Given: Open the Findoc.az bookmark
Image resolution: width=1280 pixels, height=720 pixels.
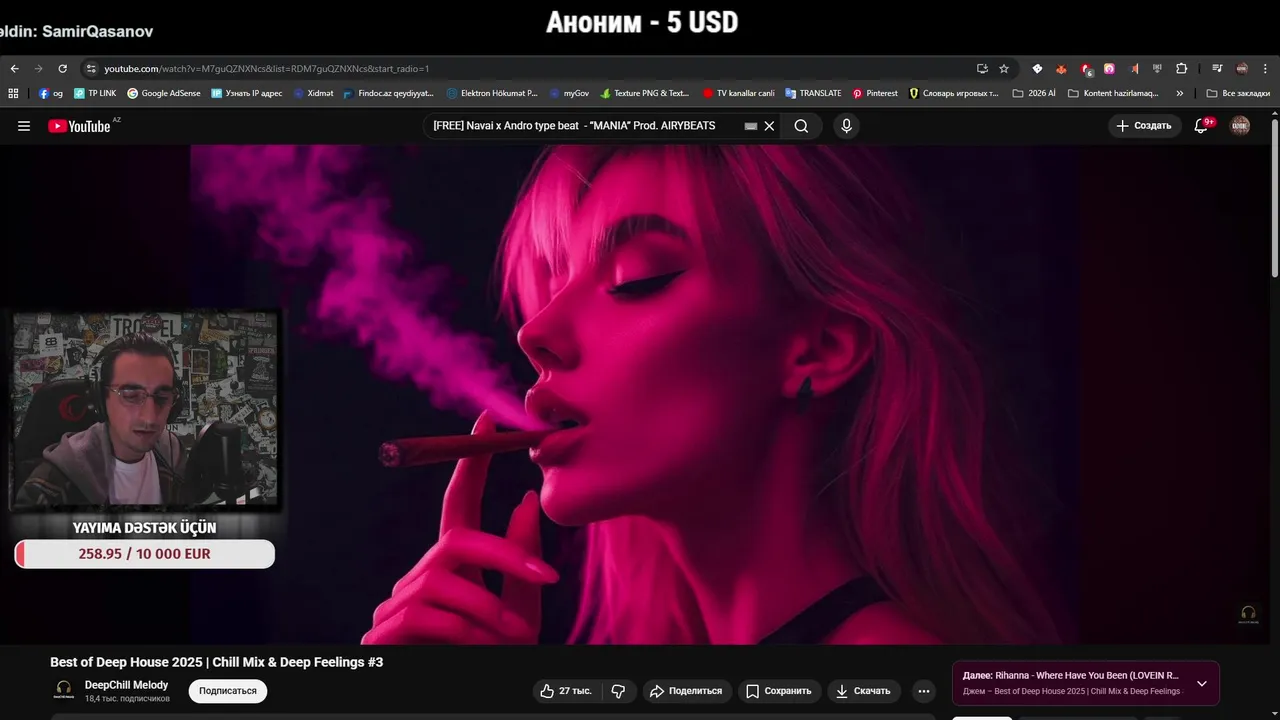Looking at the screenshot, I should click(389, 93).
